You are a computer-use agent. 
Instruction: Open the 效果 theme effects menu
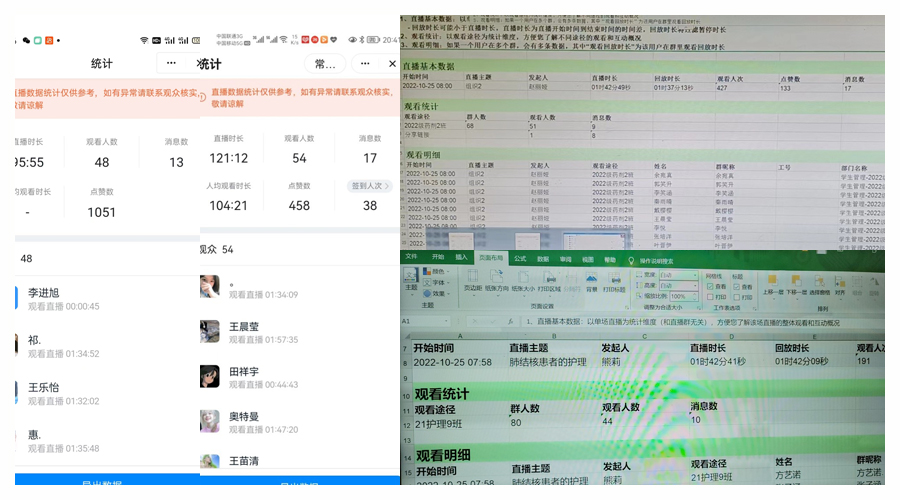[434, 293]
